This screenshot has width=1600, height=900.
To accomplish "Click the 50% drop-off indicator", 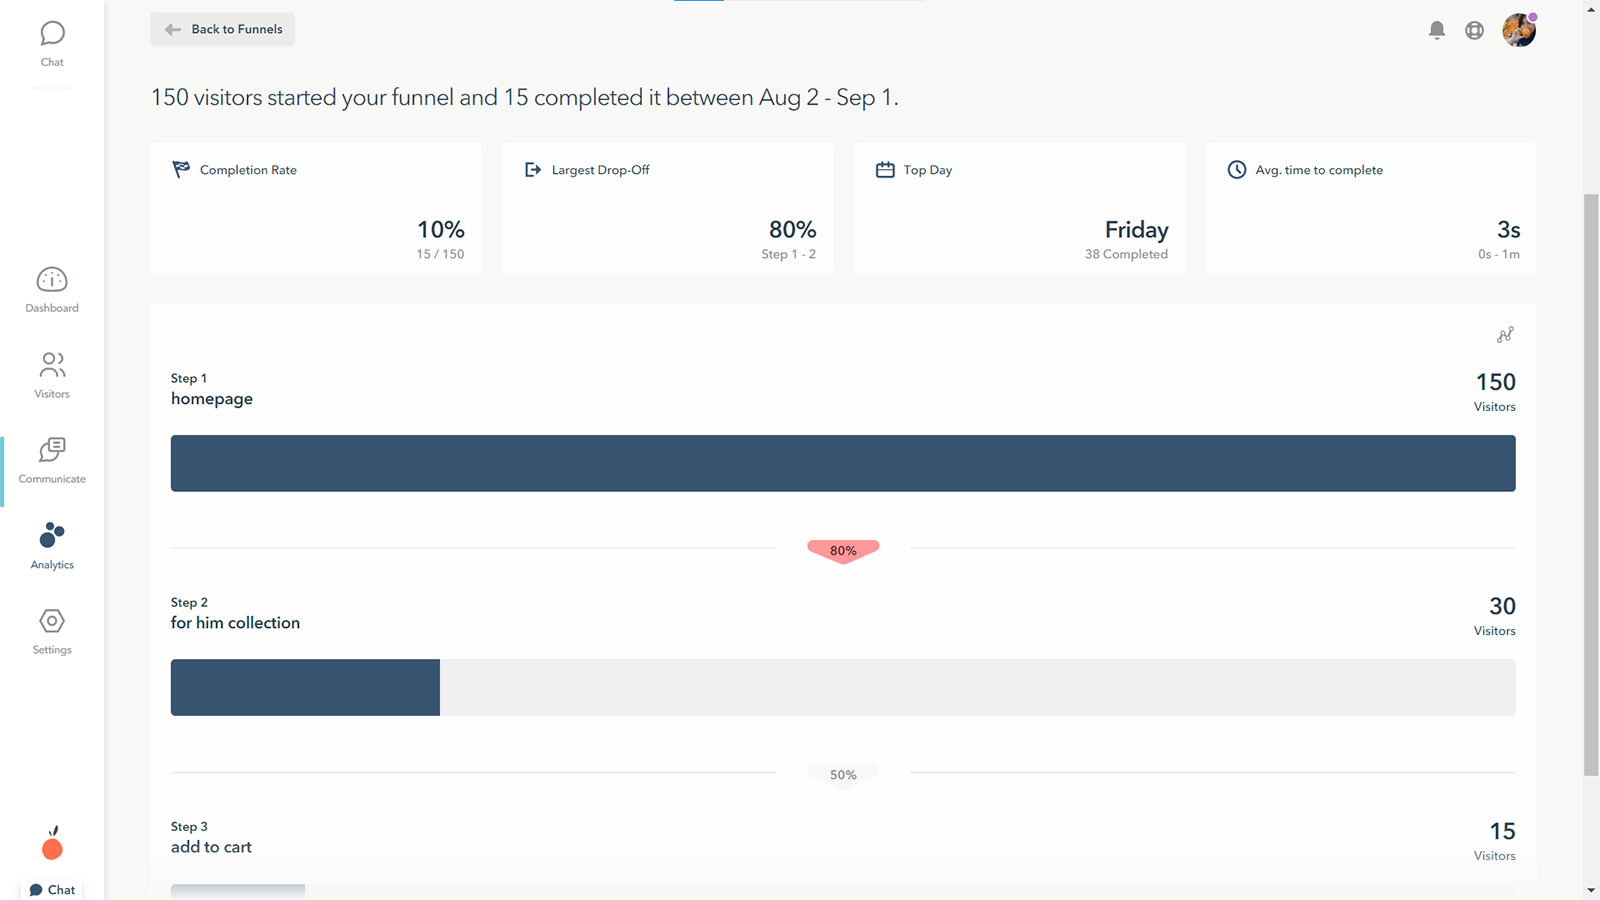I will click(x=843, y=774).
